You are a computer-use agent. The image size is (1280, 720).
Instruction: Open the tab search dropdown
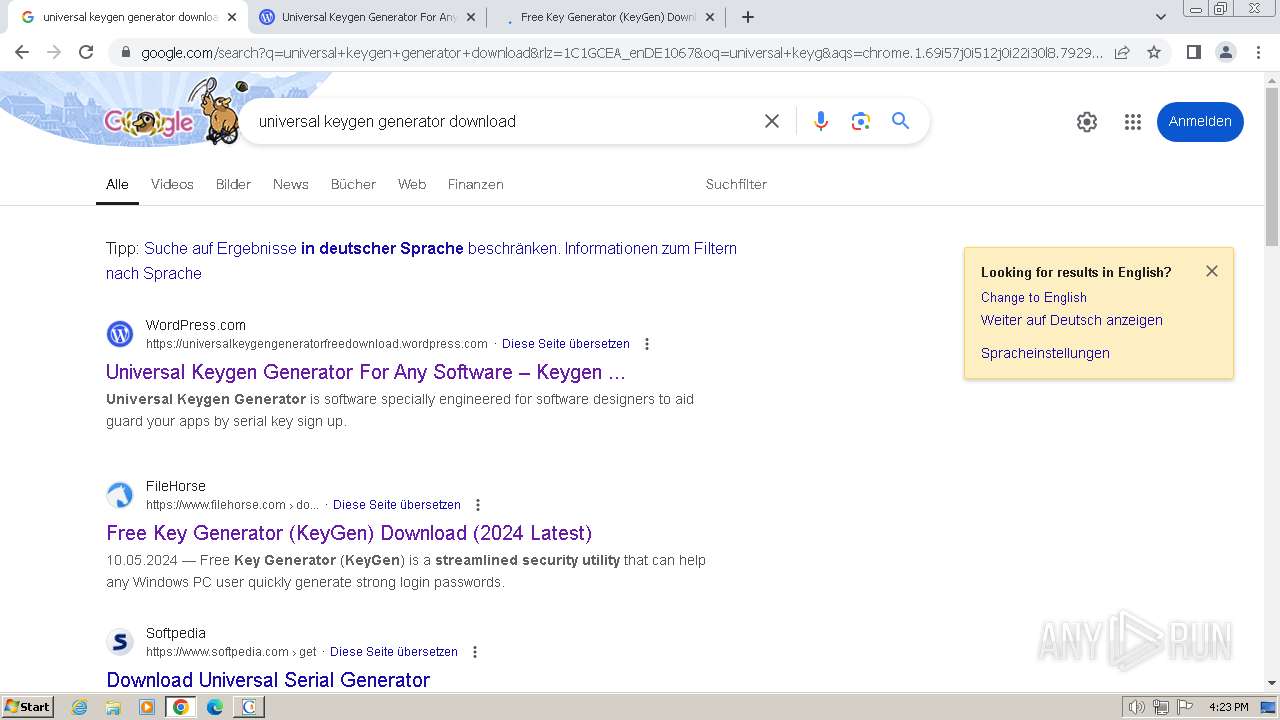click(x=1161, y=17)
